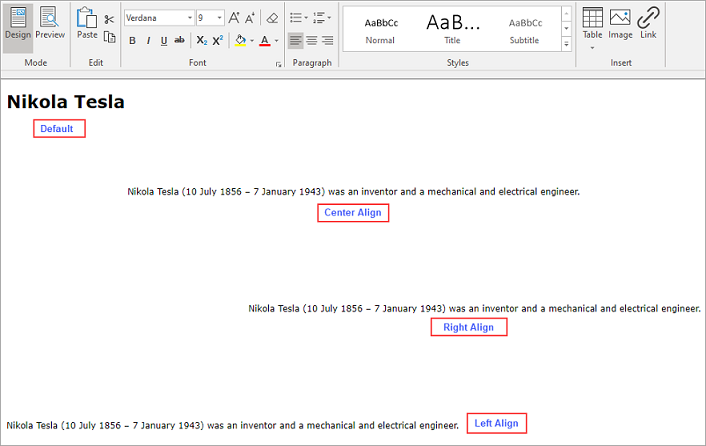The height and width of the screenshot is (446, 706).
Task: Expand the Table insert dropdown
Action: pos(592,46)
